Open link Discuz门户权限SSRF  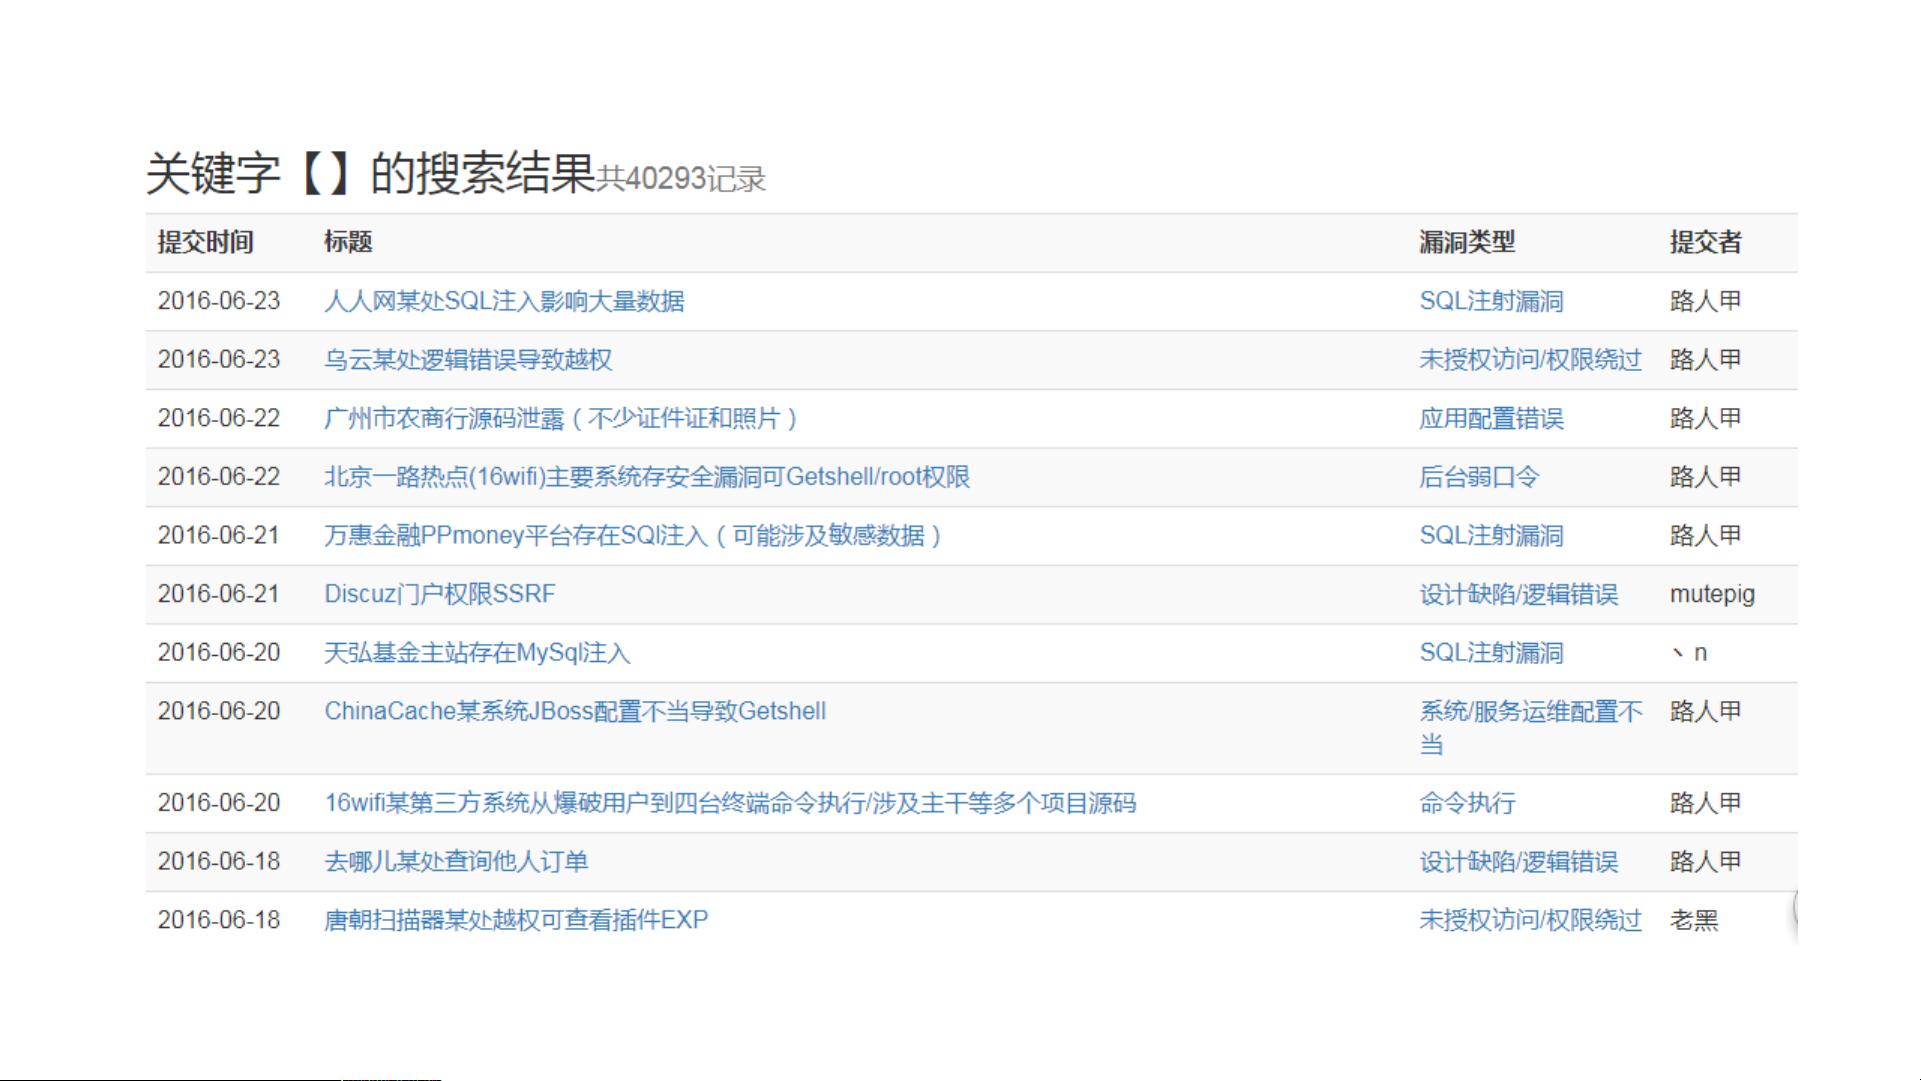click(440, 594)
